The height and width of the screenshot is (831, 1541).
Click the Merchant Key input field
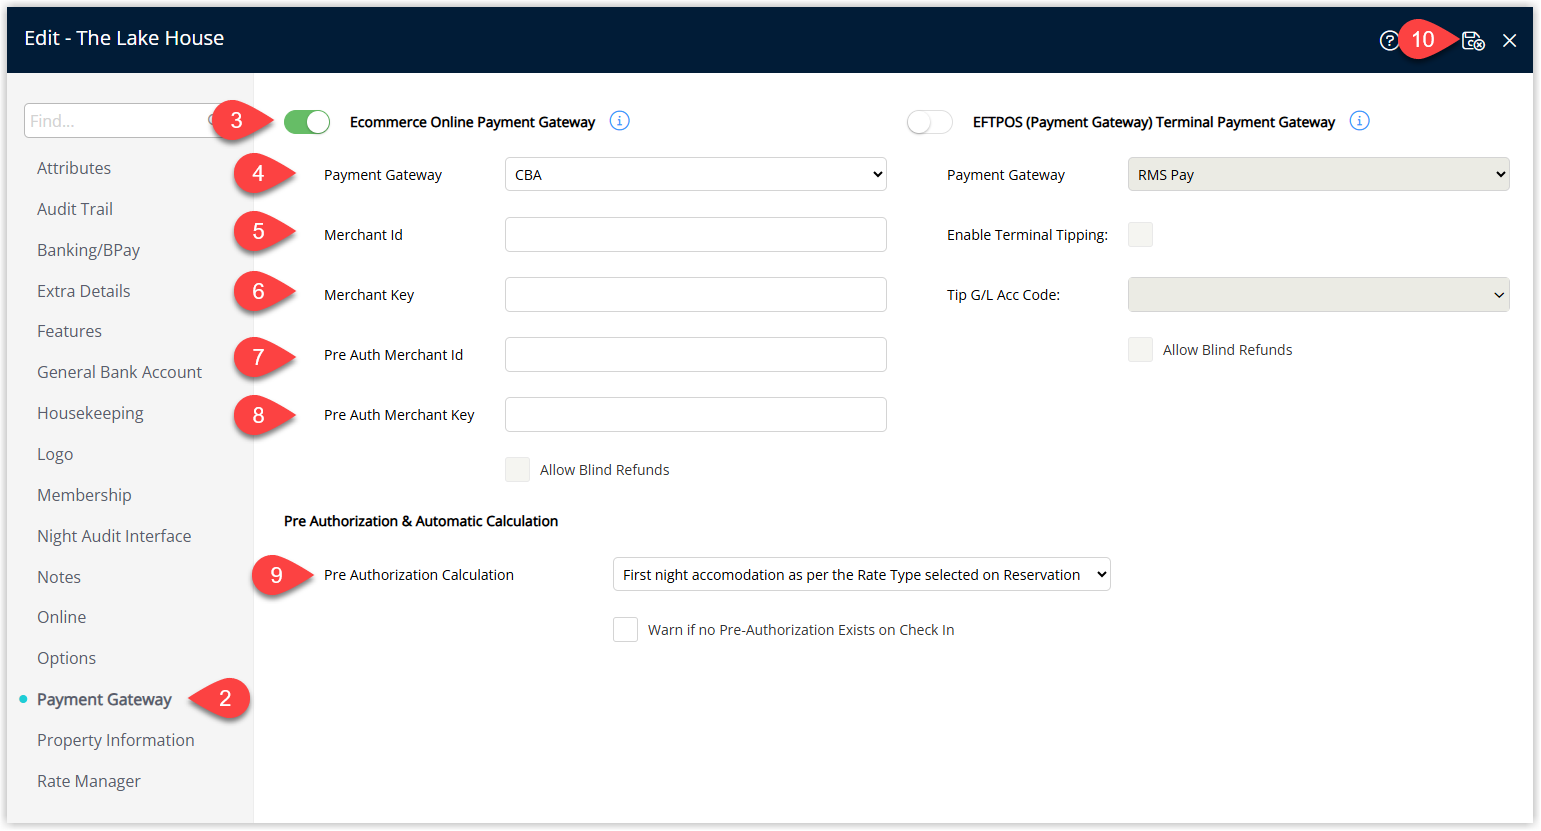pos(696,294)
